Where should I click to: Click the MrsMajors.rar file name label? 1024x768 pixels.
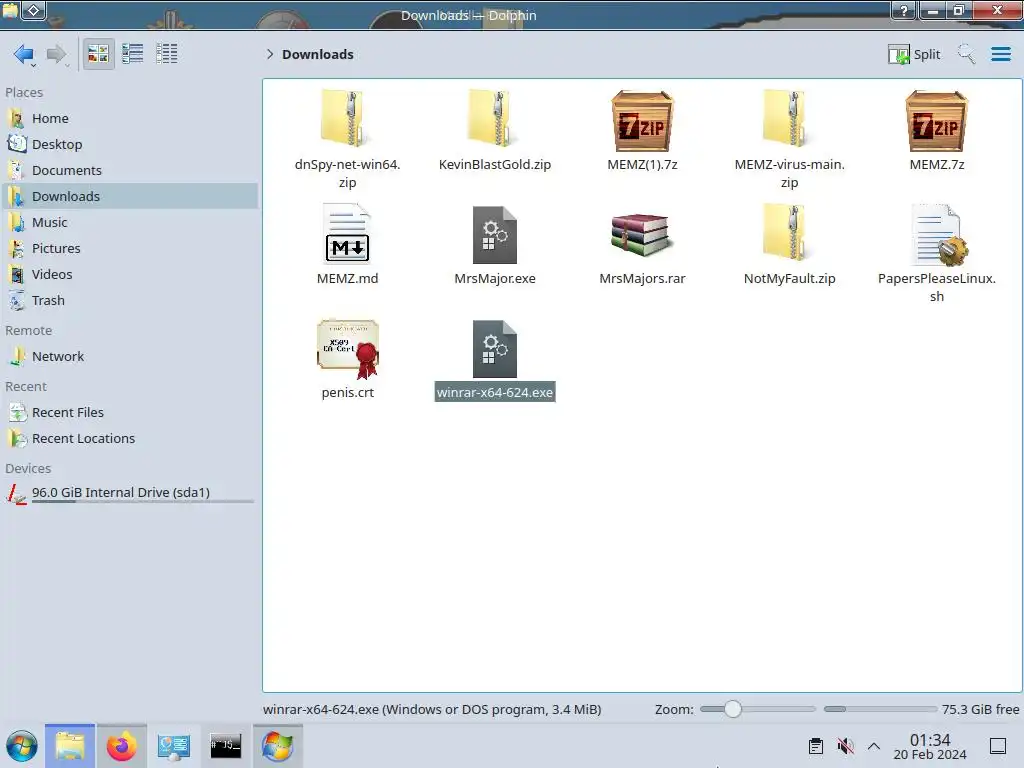pyautogui.click(x=642, y=279)
